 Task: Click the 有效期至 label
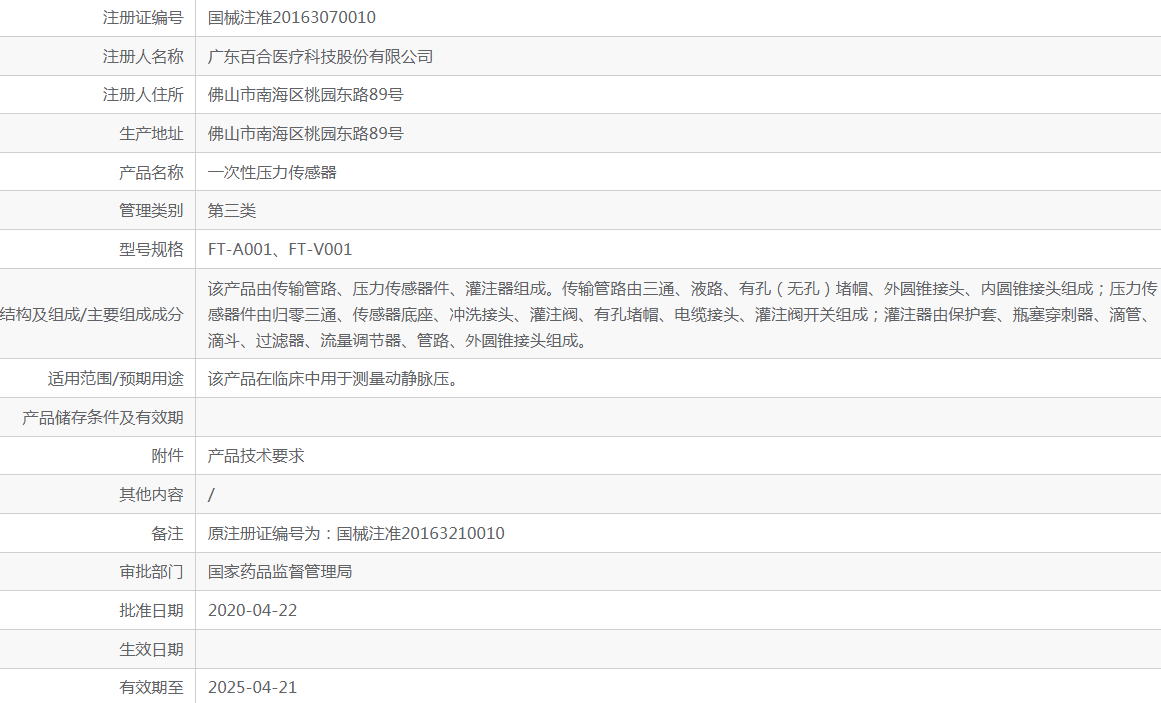[151, 687]
